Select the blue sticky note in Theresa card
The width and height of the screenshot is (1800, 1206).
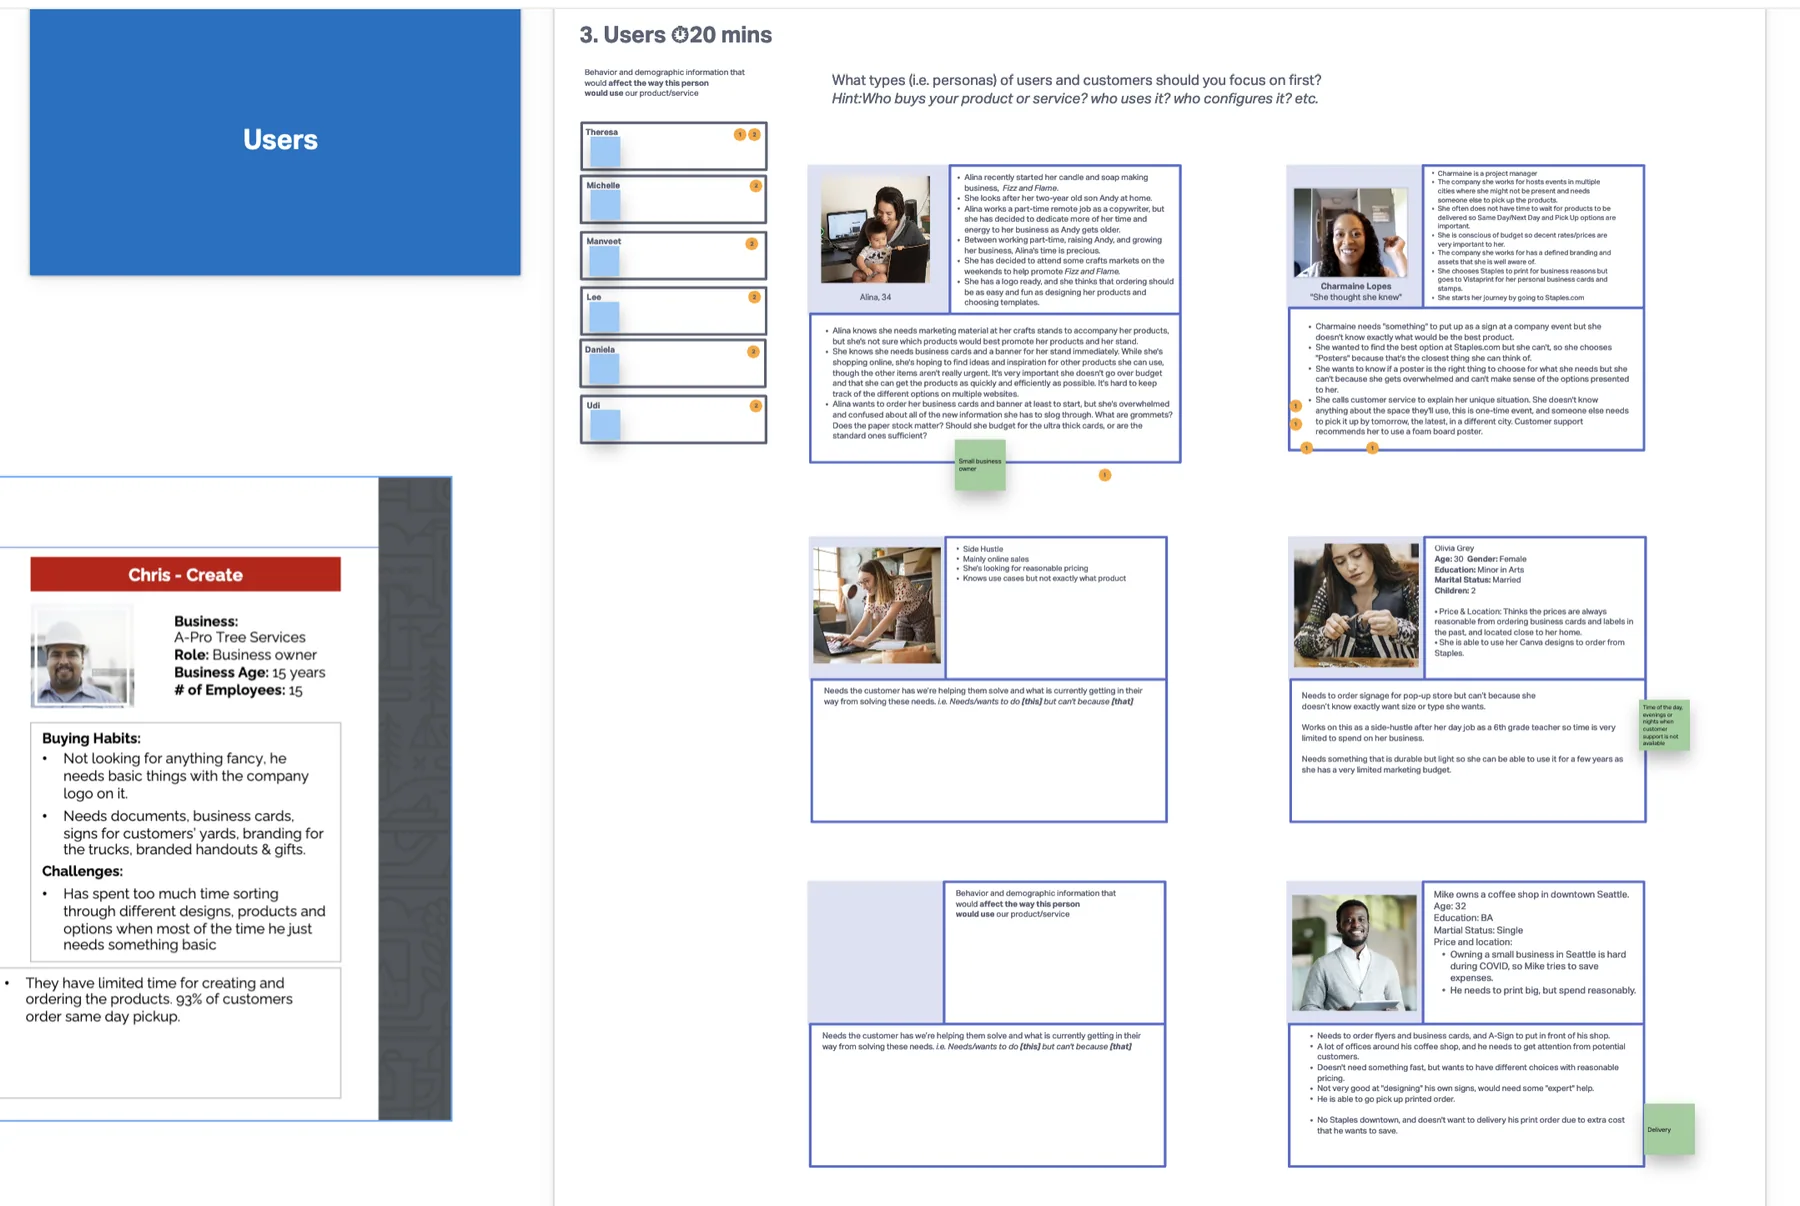click(x=605, y=152)
